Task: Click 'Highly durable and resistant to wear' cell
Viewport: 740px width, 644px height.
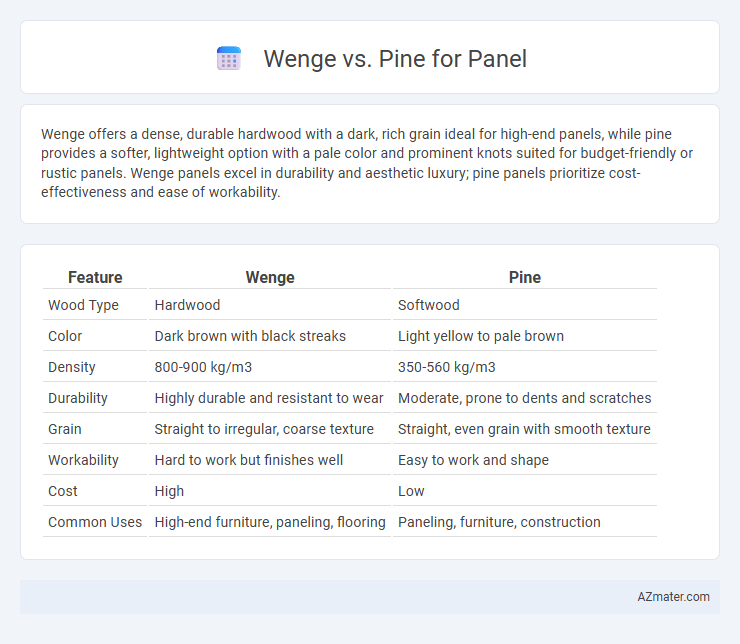Action: 269,399
